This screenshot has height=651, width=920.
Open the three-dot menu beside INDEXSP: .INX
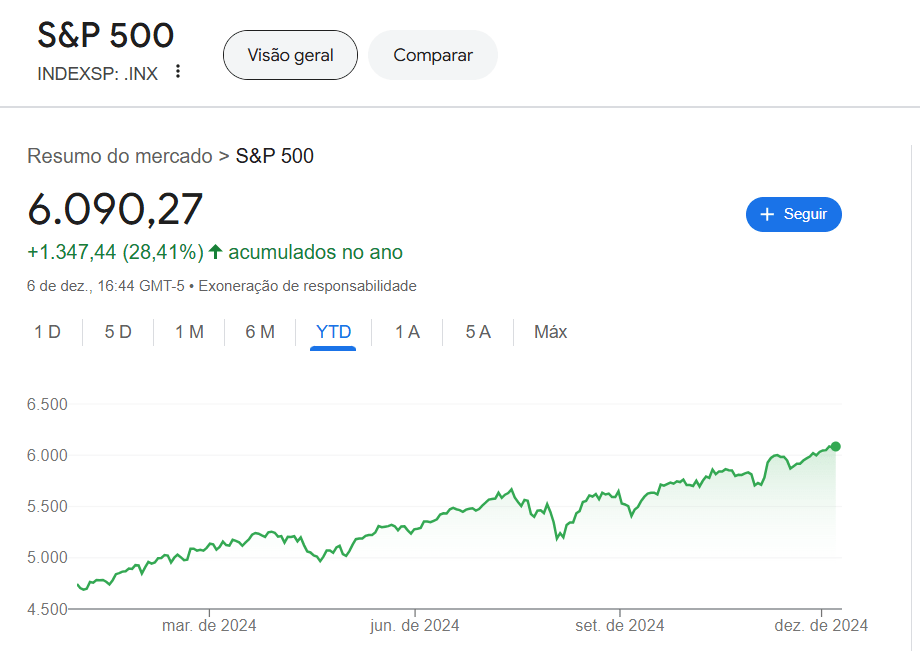click(x=178, y=71)
